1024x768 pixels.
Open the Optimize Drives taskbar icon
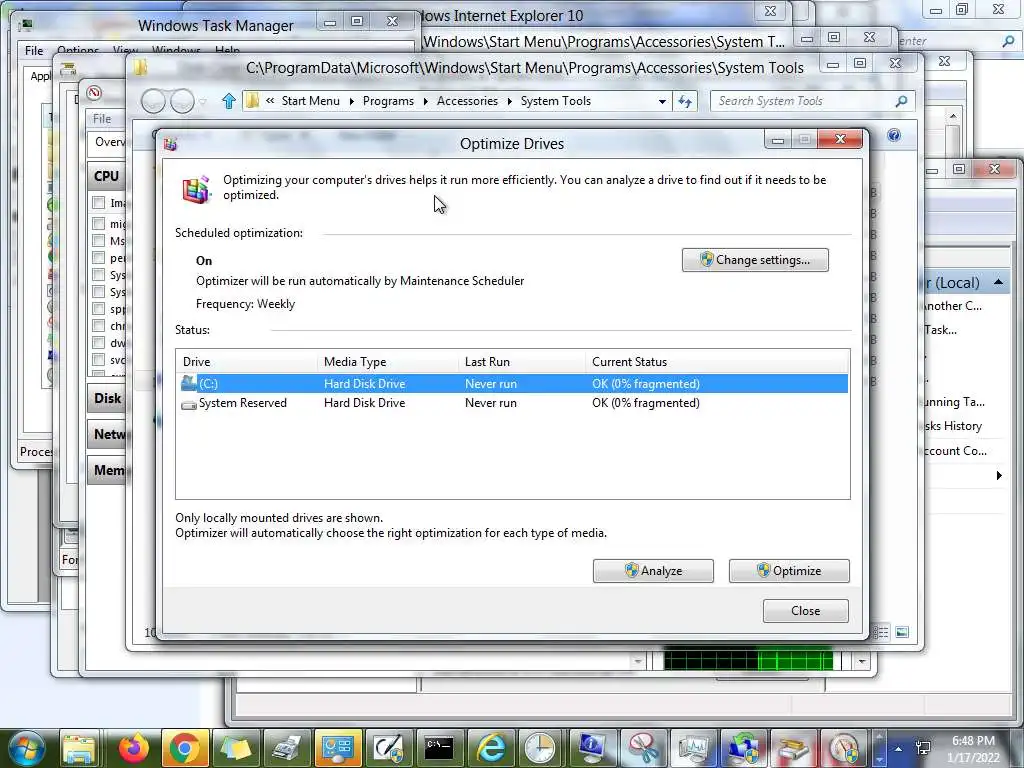[x=794, y=748]
